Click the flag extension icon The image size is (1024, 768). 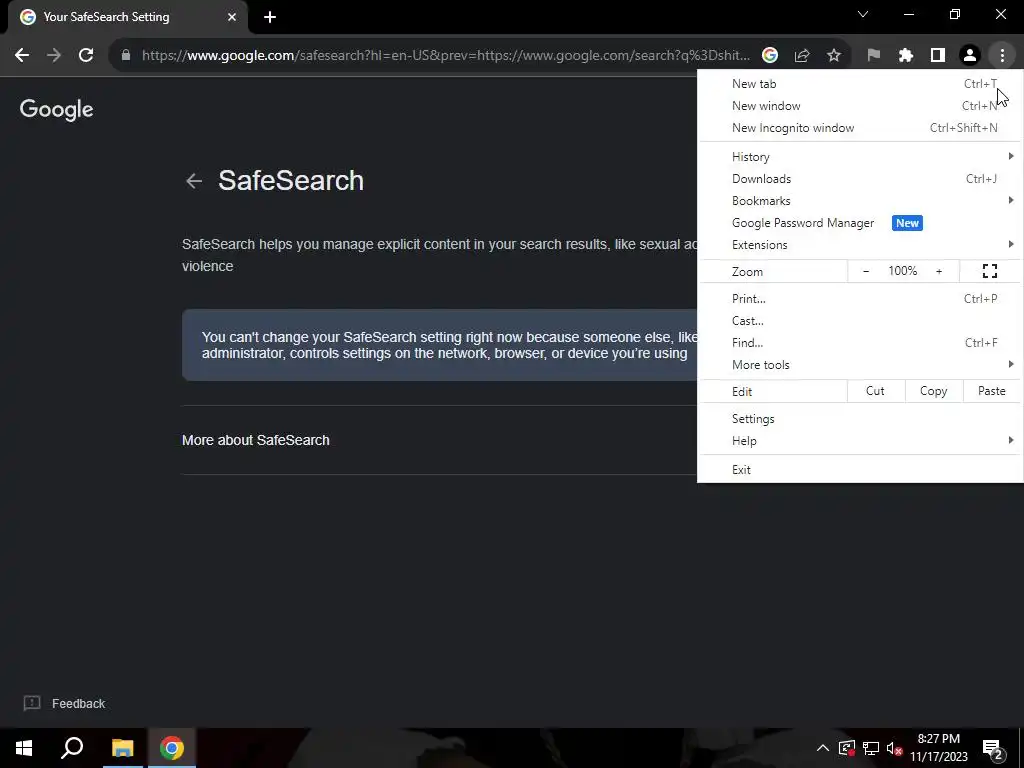[874, 55]
